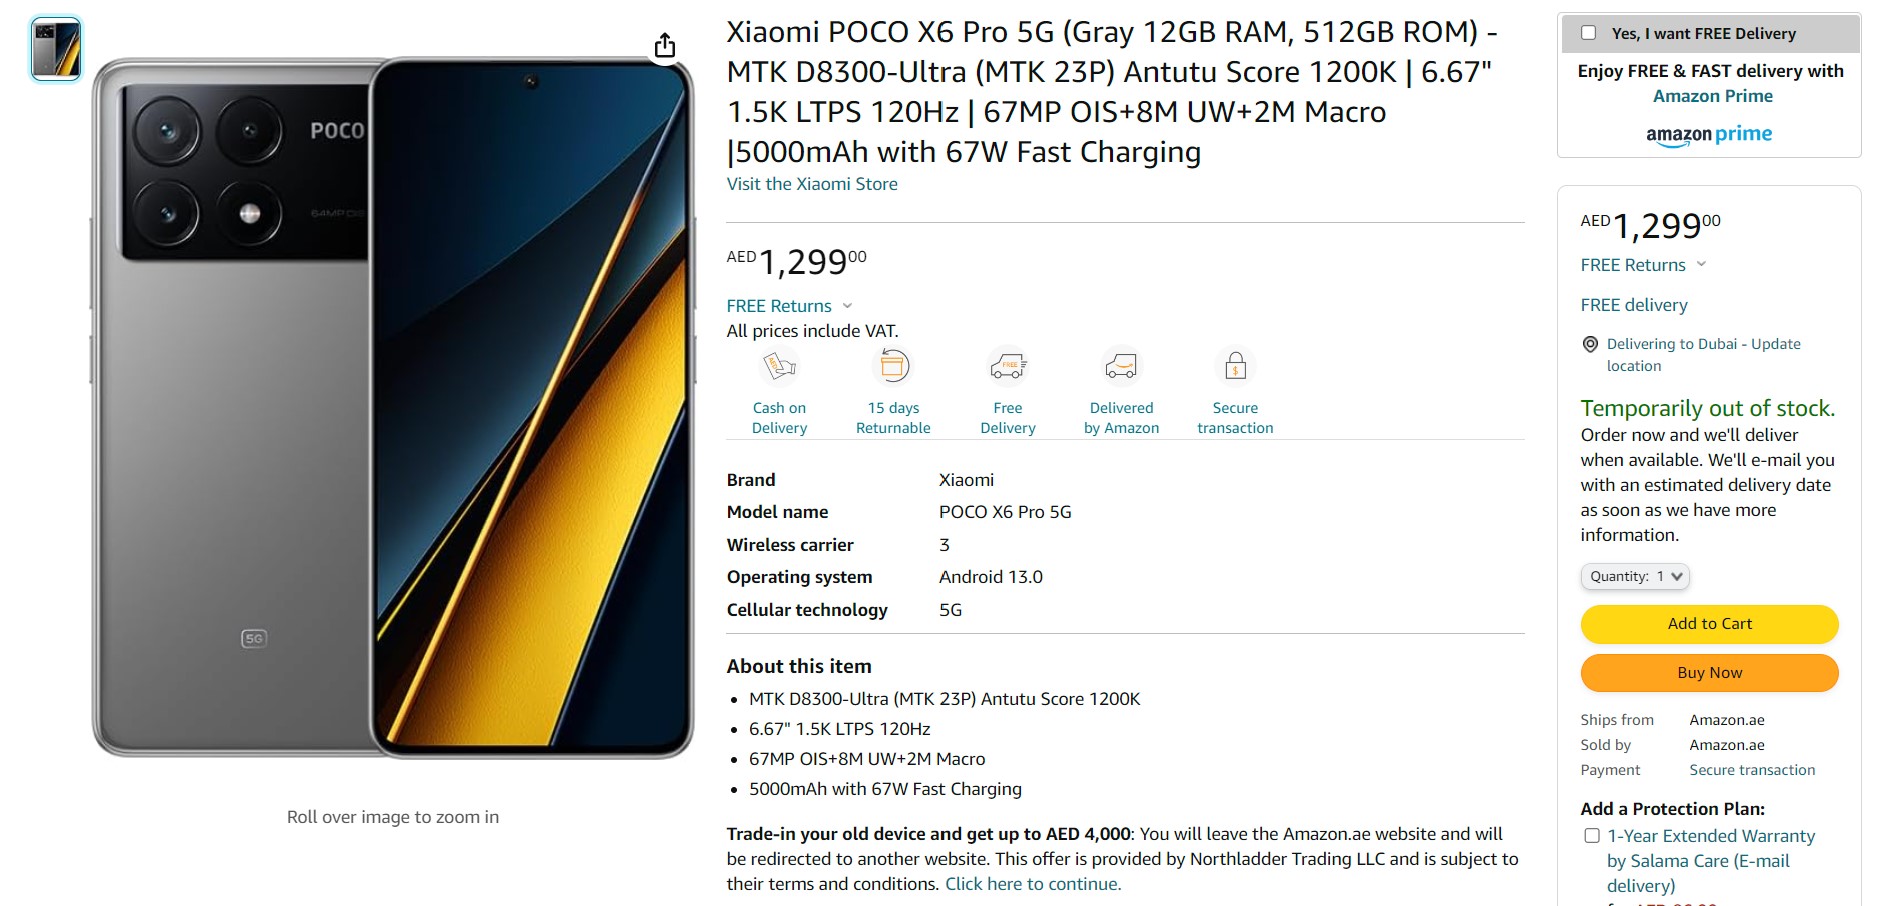This screenshot has height=906, width=1878.
Task: Click the Cash on Delivery icon
Action: pos(779,367)
